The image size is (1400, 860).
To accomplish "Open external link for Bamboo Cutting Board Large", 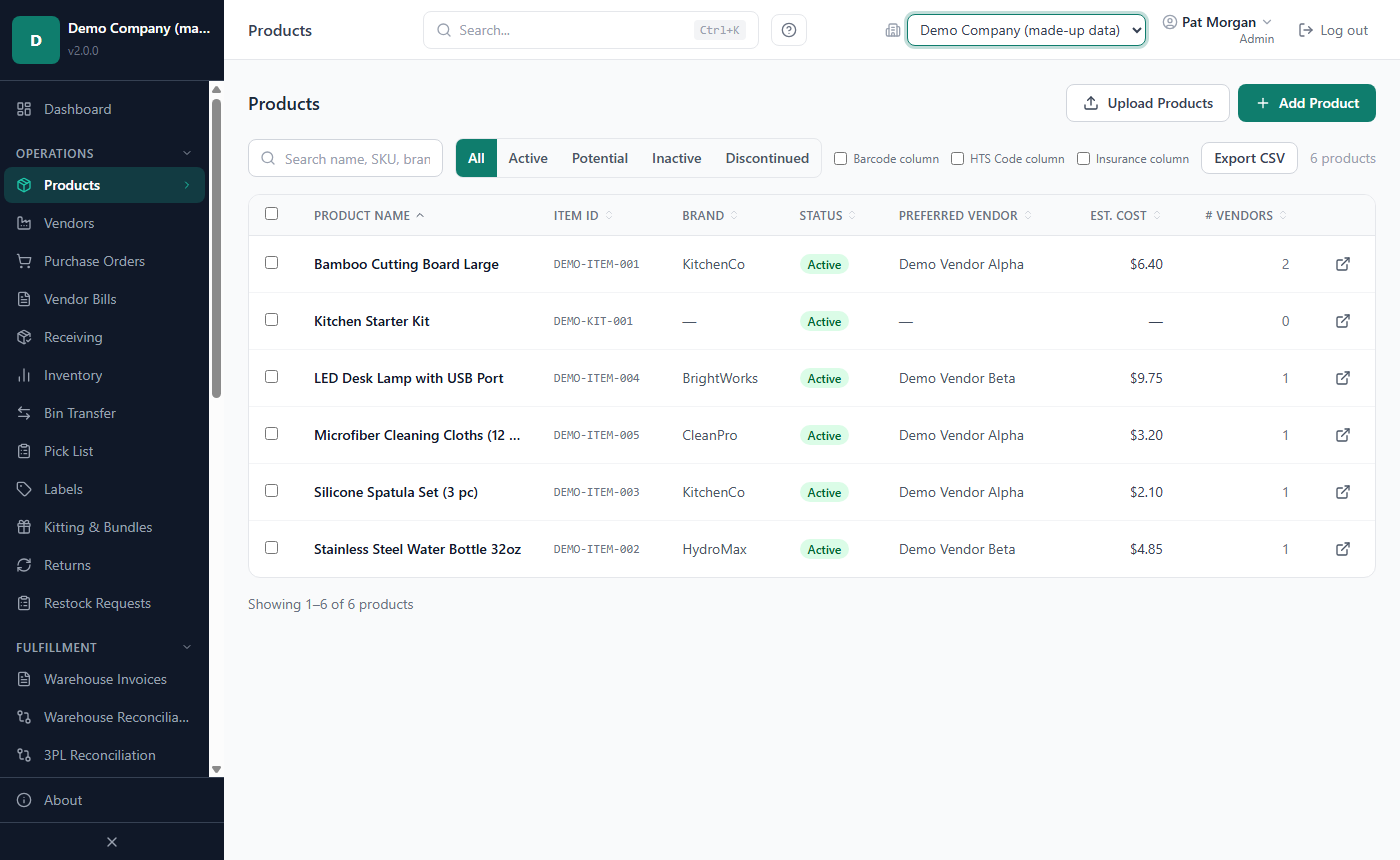I will 1343,264.
